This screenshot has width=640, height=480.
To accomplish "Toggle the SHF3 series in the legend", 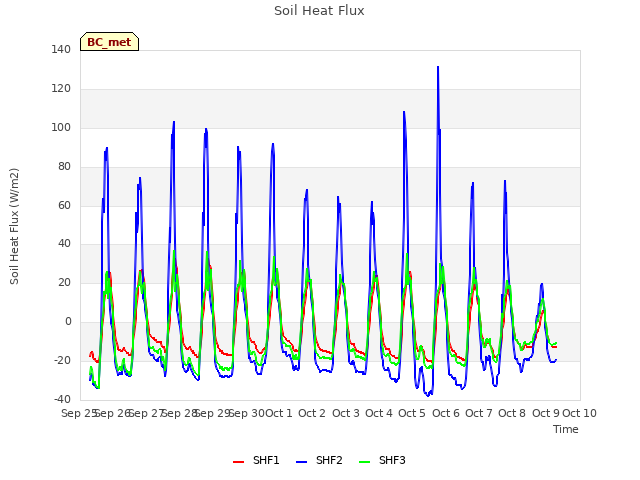I will point(382,460).
